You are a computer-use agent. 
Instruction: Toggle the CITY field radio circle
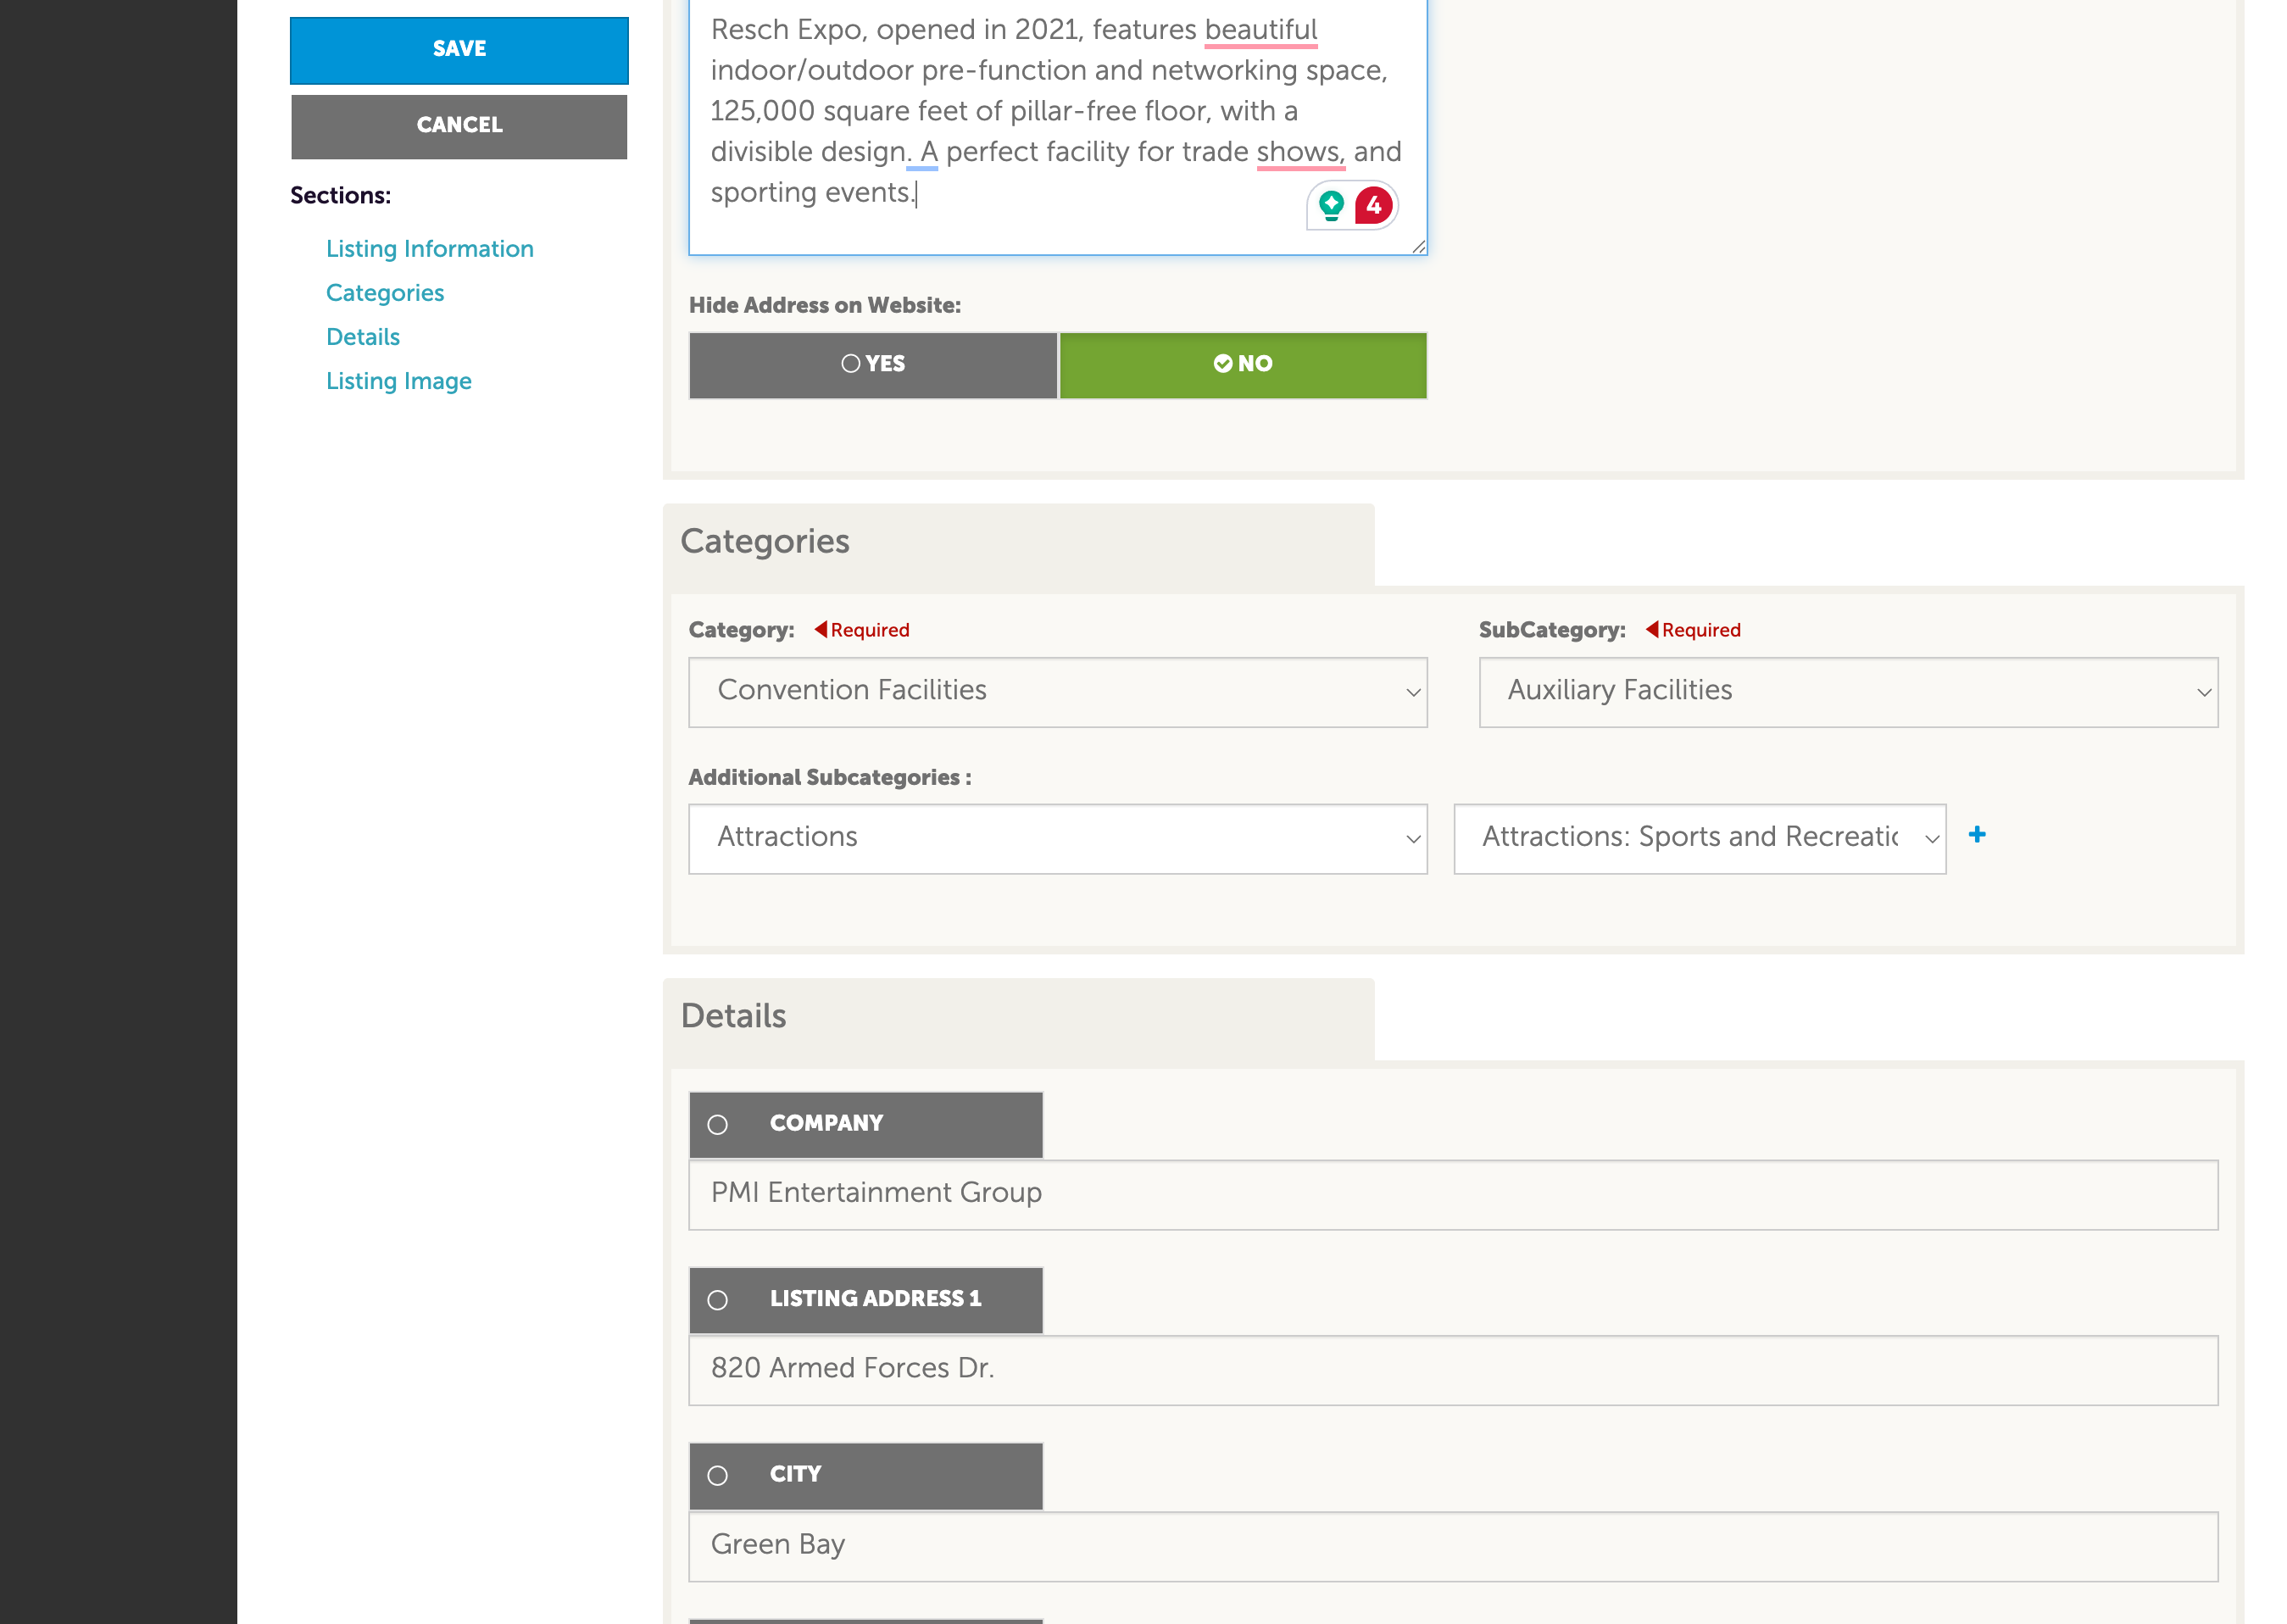point(717,1475)
